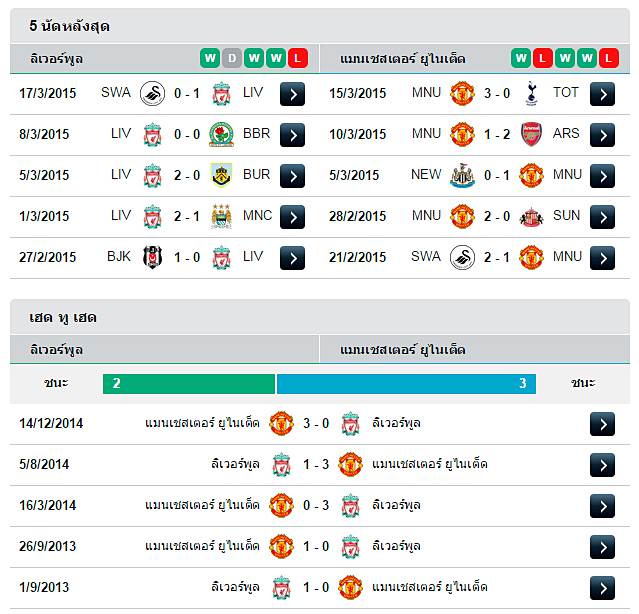Open details arrow for SWA vs LIV match
Image resolution: width=639 pixels, height=614 pixels.
pyautogui.click(x=292, y=94)
